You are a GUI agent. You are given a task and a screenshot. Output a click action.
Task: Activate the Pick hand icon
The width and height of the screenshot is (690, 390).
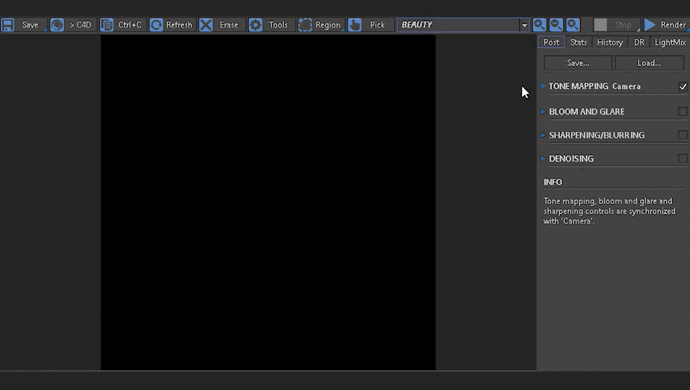tap(354, 25)
